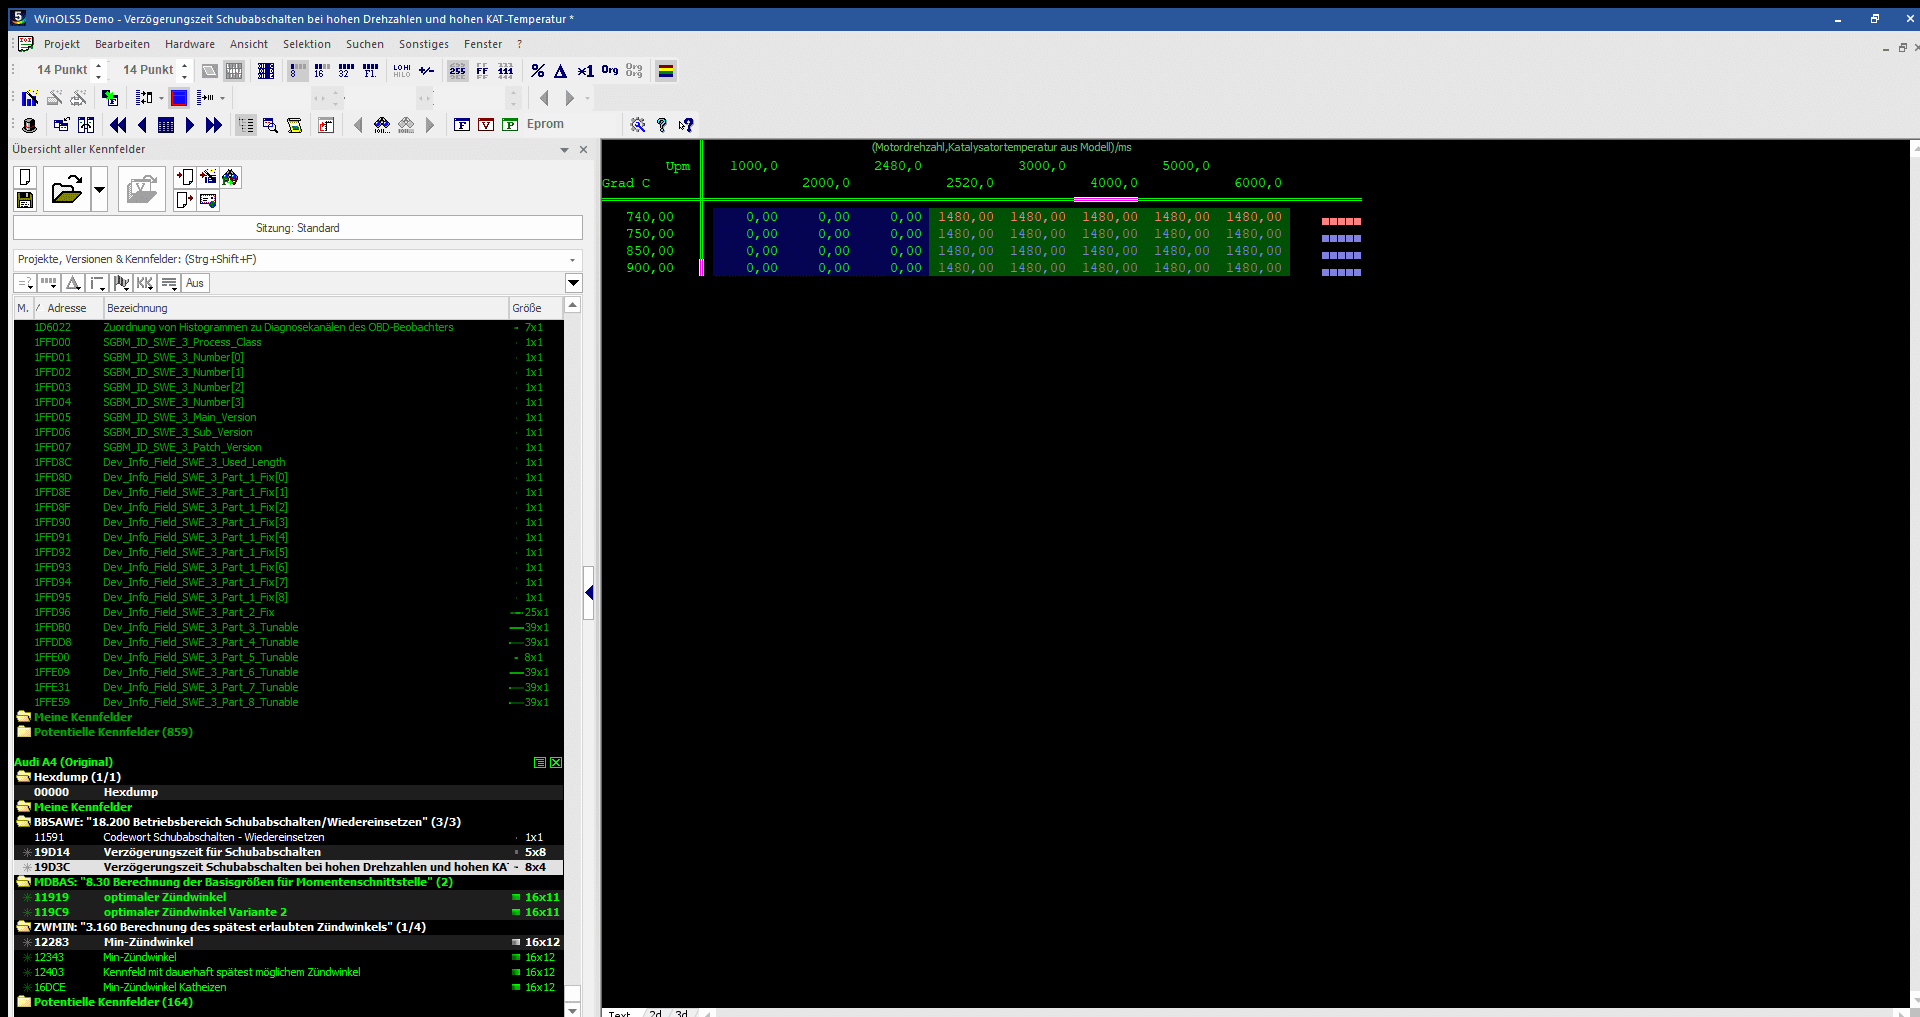The height and width of the screenshot is (1017, 1920).
Task: Jump to last map with double-right arrow
Action: 214,125
